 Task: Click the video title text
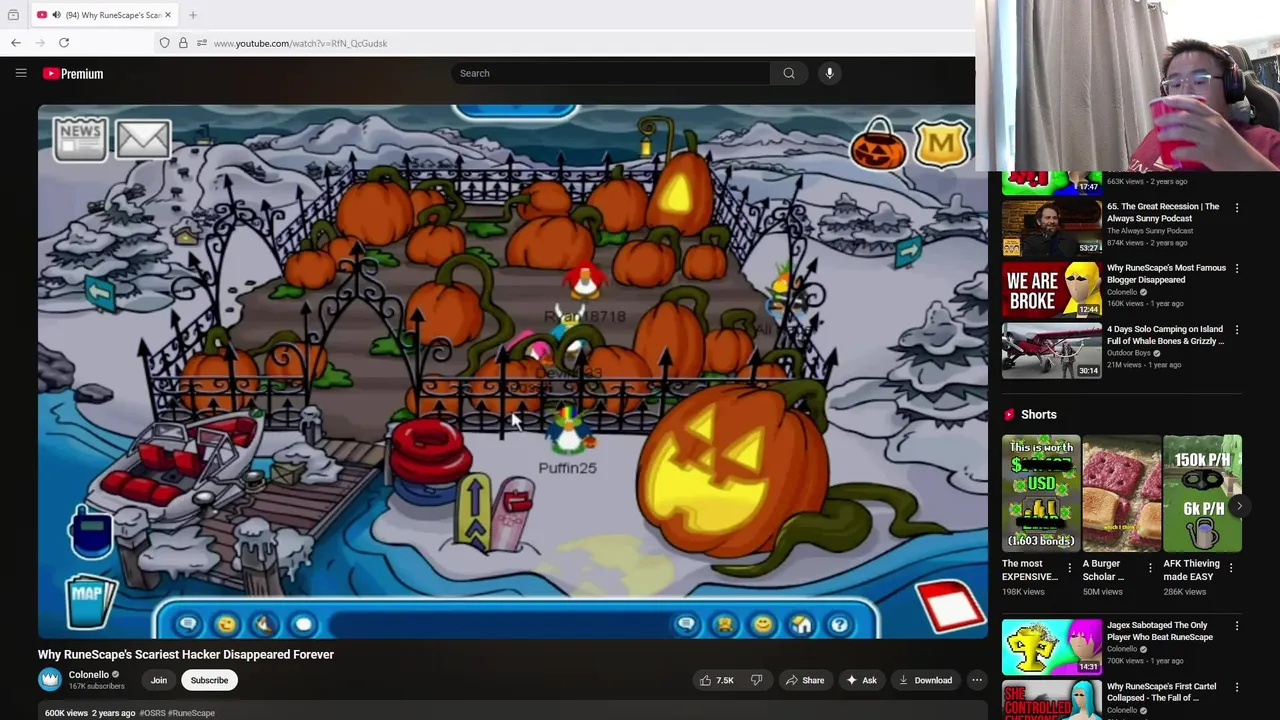[x=186, y=654]
